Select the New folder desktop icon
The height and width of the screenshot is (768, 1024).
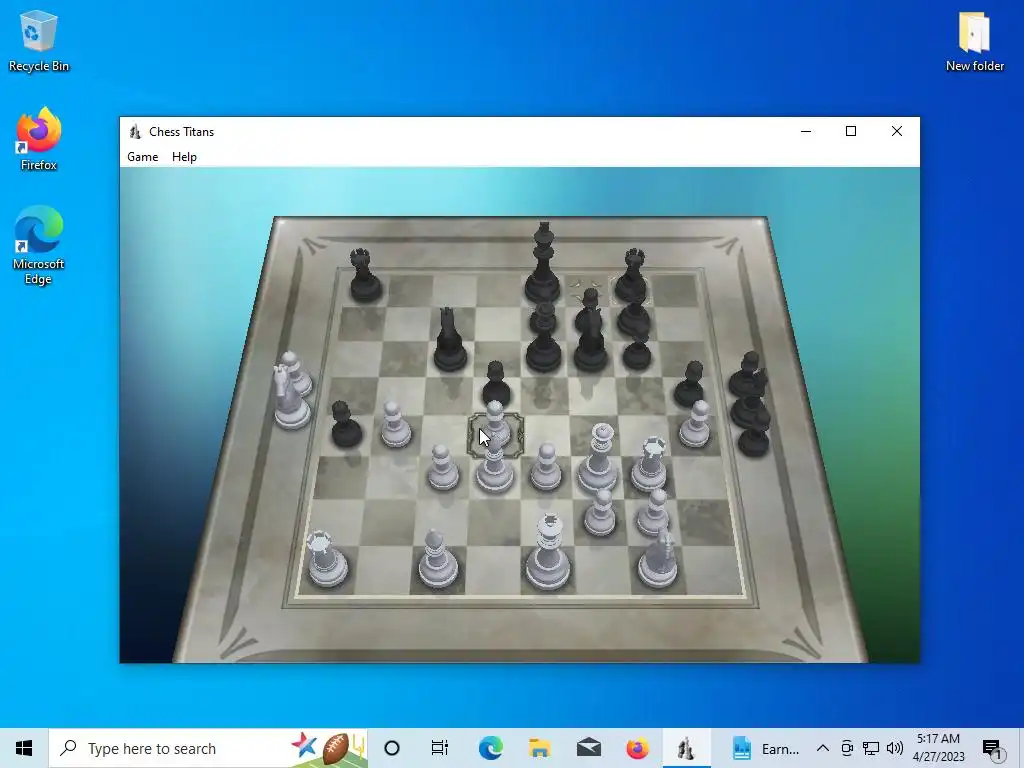click(974, 41)
